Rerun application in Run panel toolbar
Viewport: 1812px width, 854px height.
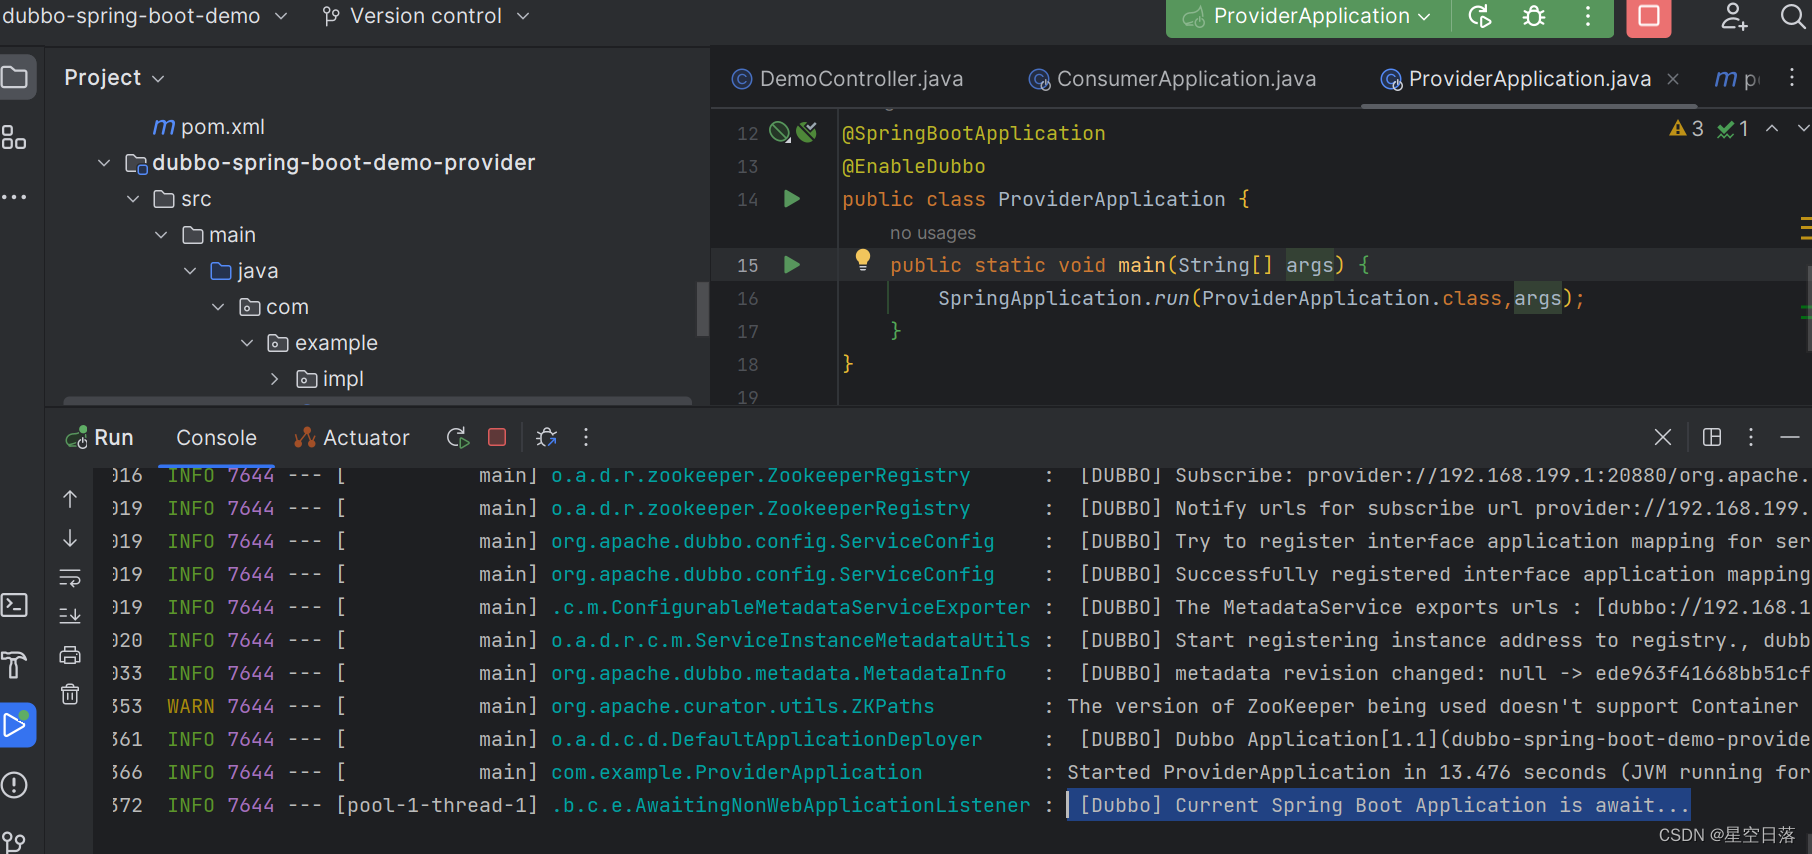click(x=457, y=437)
